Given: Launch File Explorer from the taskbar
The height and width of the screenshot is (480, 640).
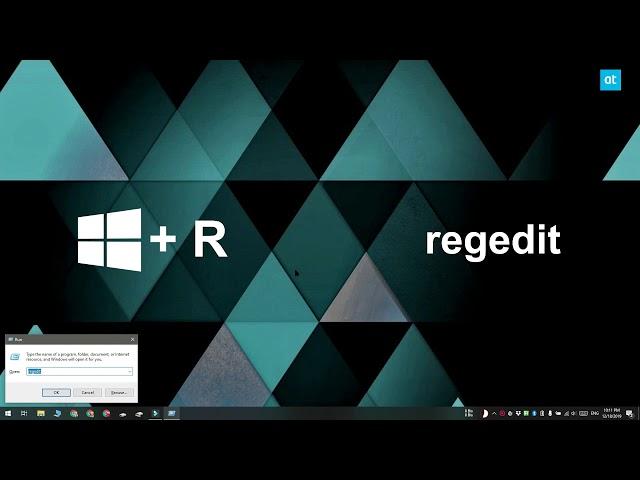Looking at the screenshot, I should [x=41, y=413].
